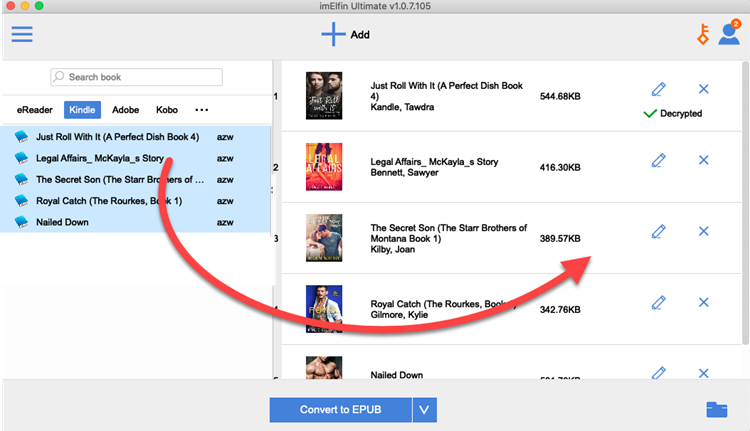Click file size 544.68KB
Screen dimensions: 750x431
[x=560, y=96]
